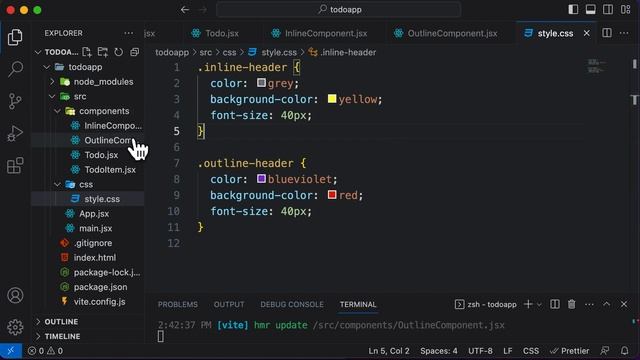This screenshot has width=640, height=360.
Task: Toggle the primary side bar visibility
Action: (573, 9)
